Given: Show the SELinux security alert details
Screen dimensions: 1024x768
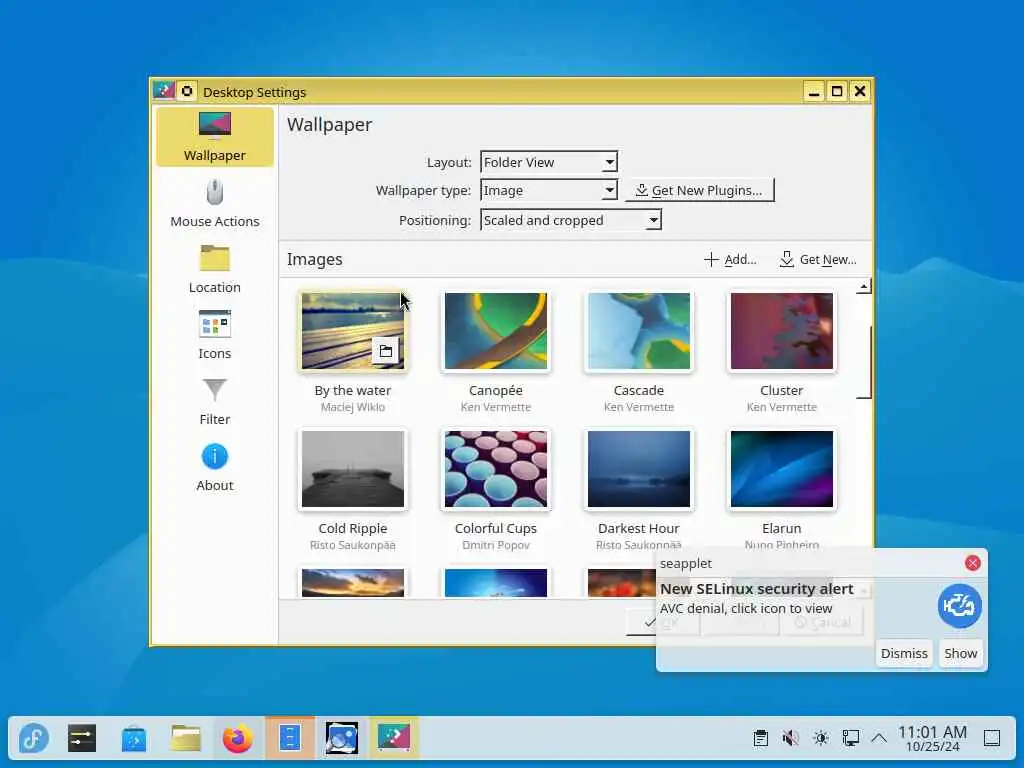Looking at the screenshot, I should point(961,653).
